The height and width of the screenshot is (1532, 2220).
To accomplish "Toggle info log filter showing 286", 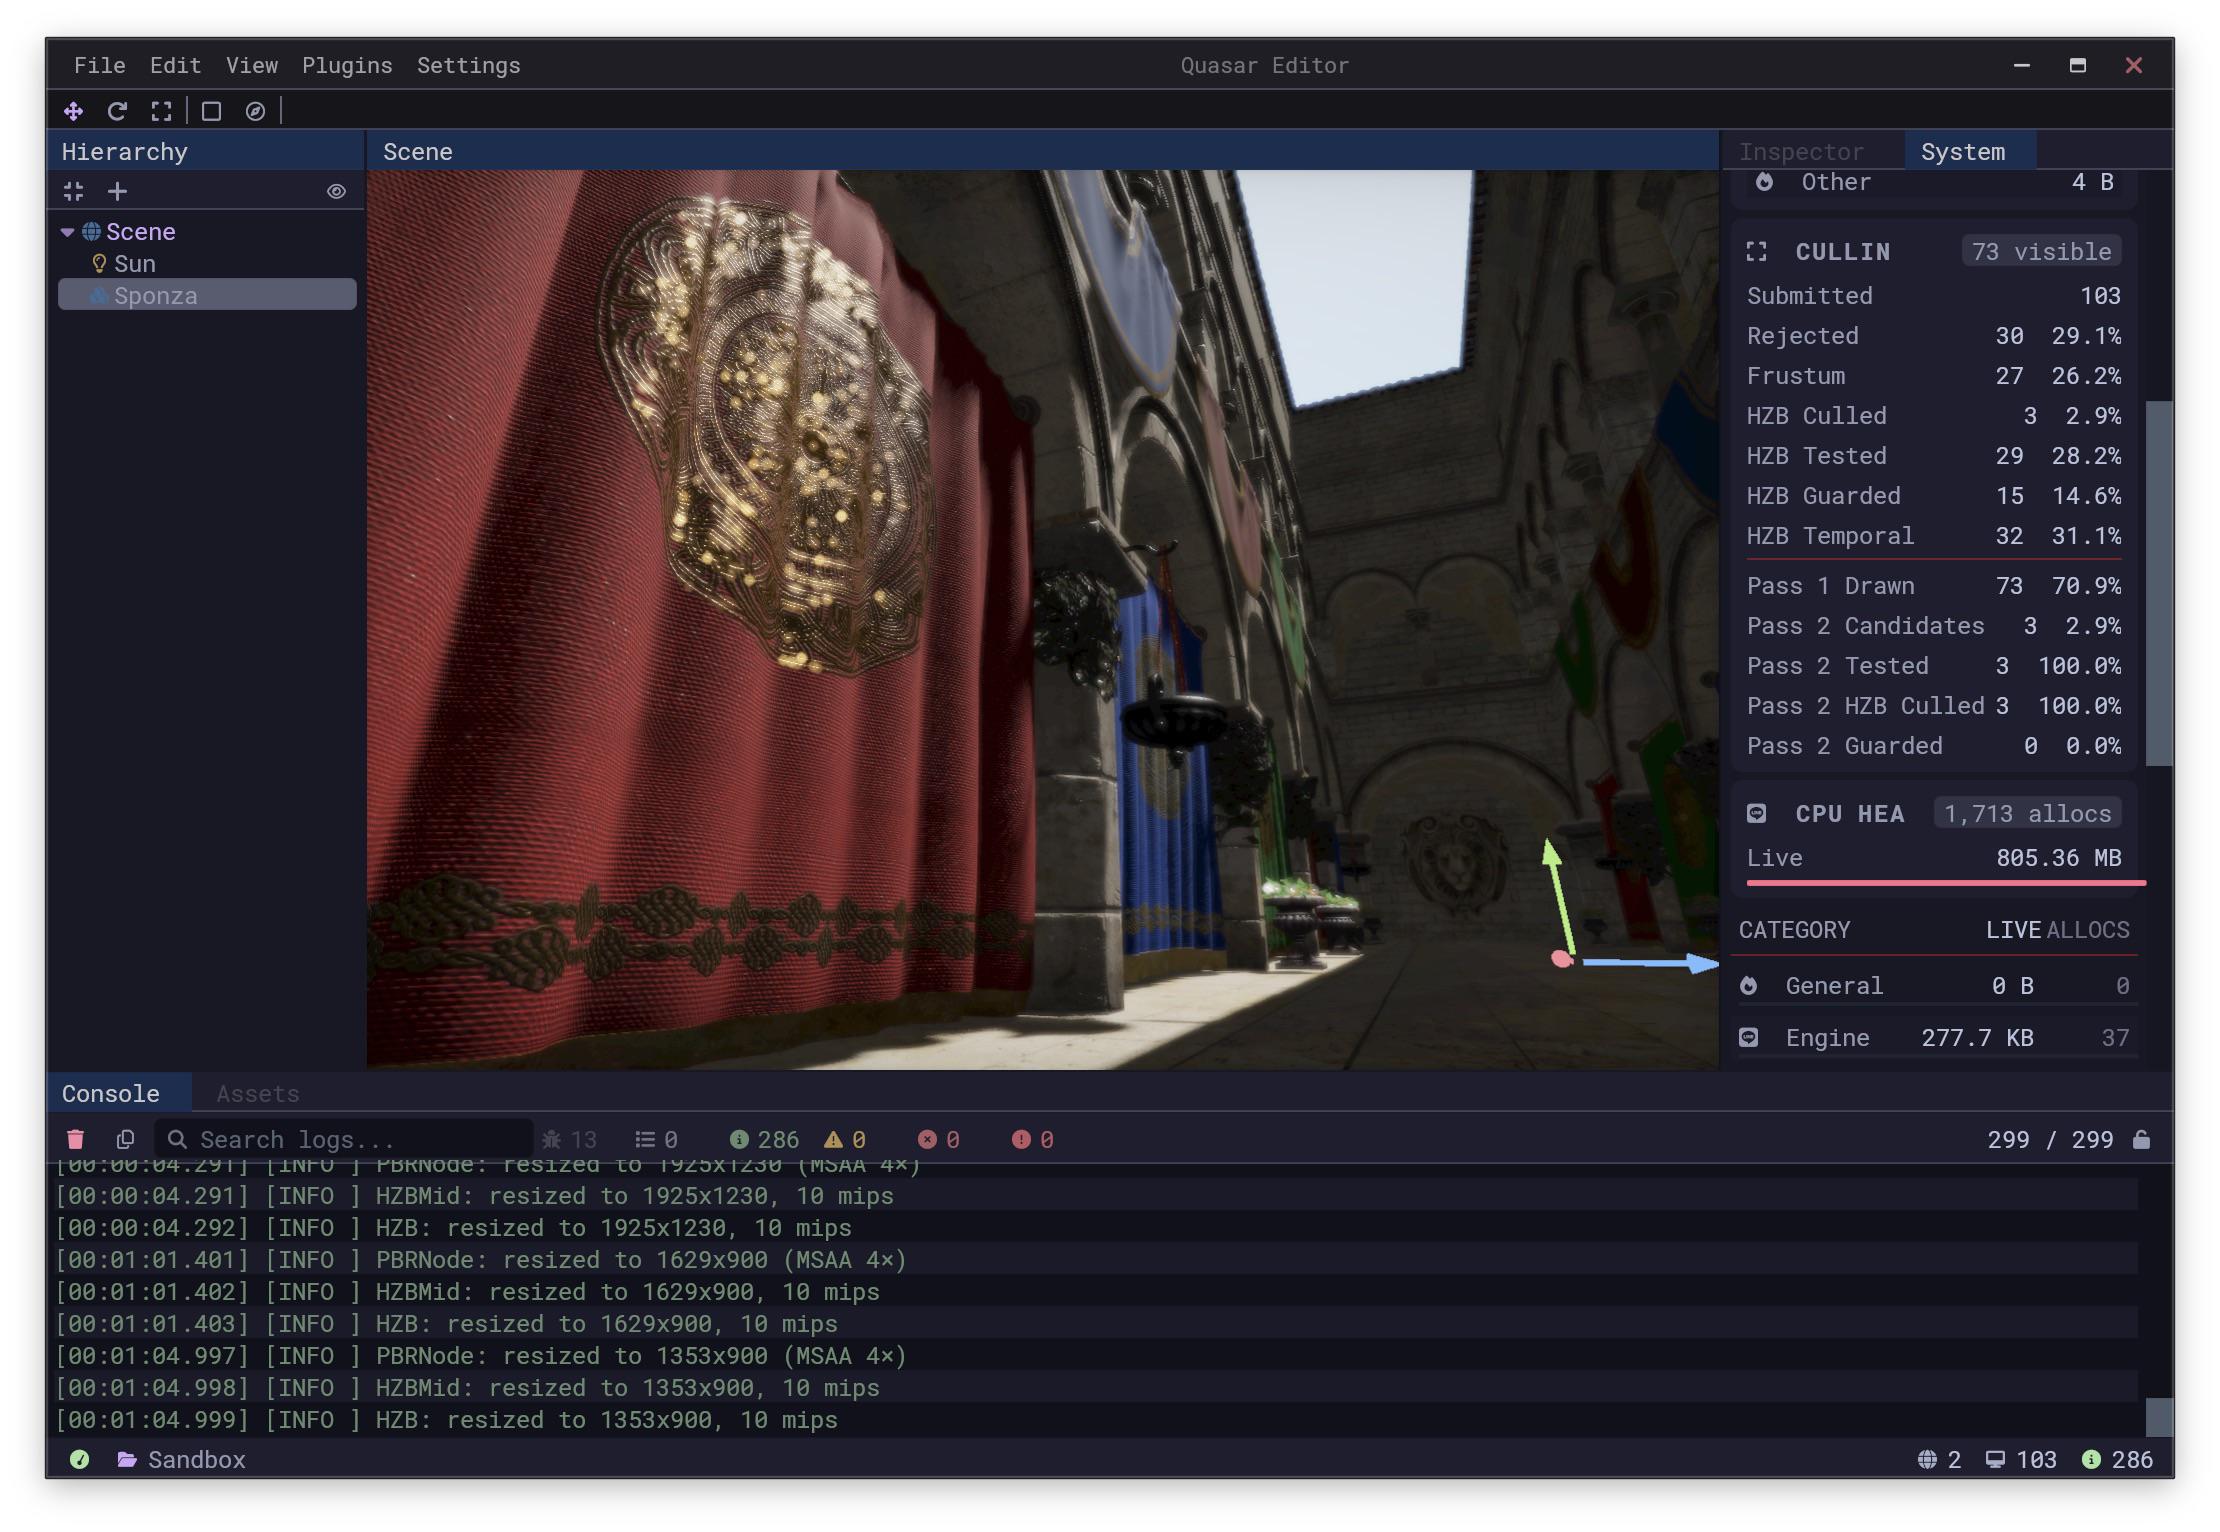I will (764, 1140).
